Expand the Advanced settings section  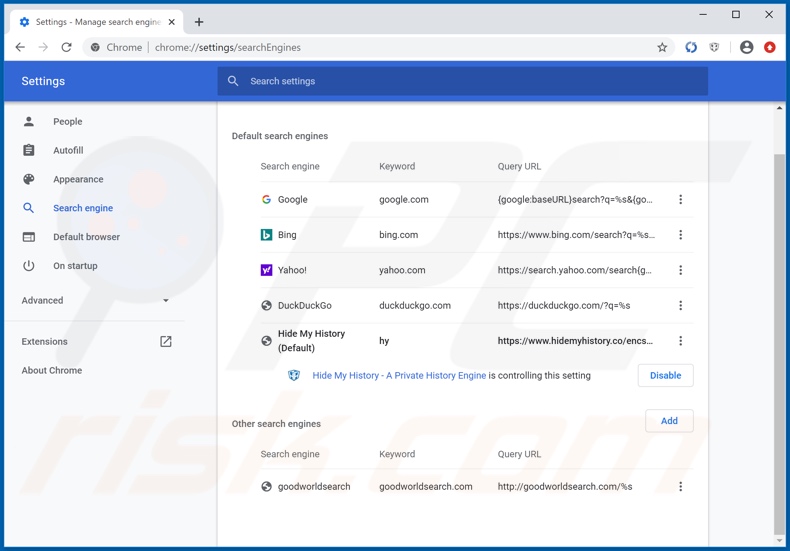pos(95,300)
